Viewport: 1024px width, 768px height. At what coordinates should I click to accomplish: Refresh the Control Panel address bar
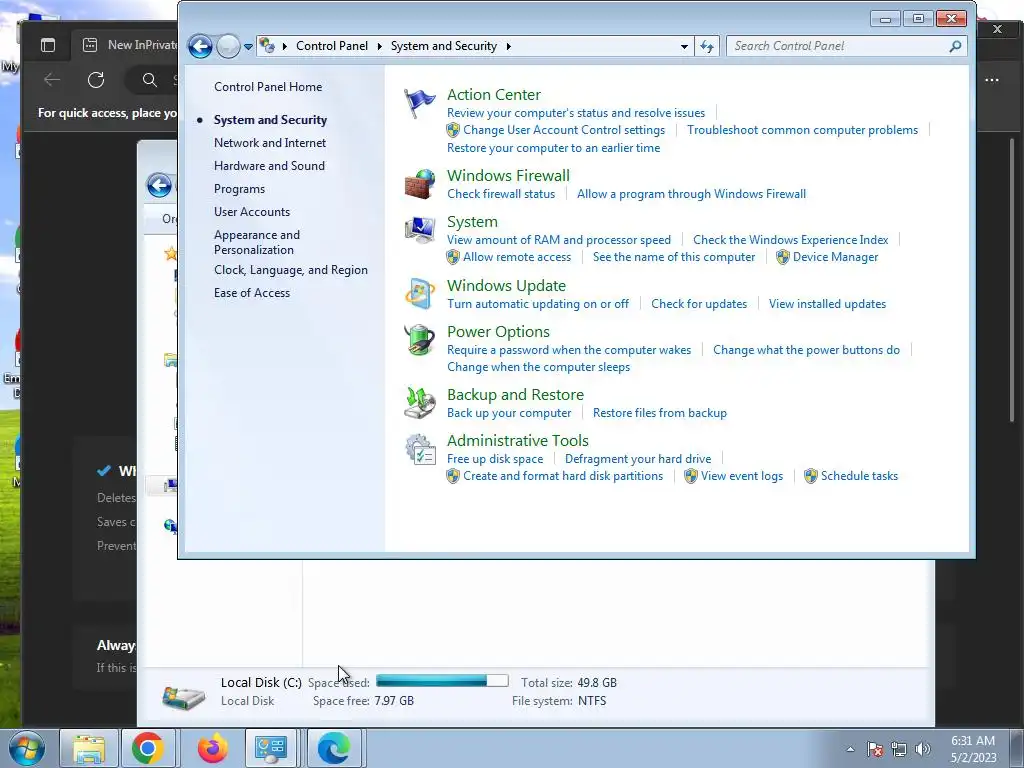[x=707, y=46]
